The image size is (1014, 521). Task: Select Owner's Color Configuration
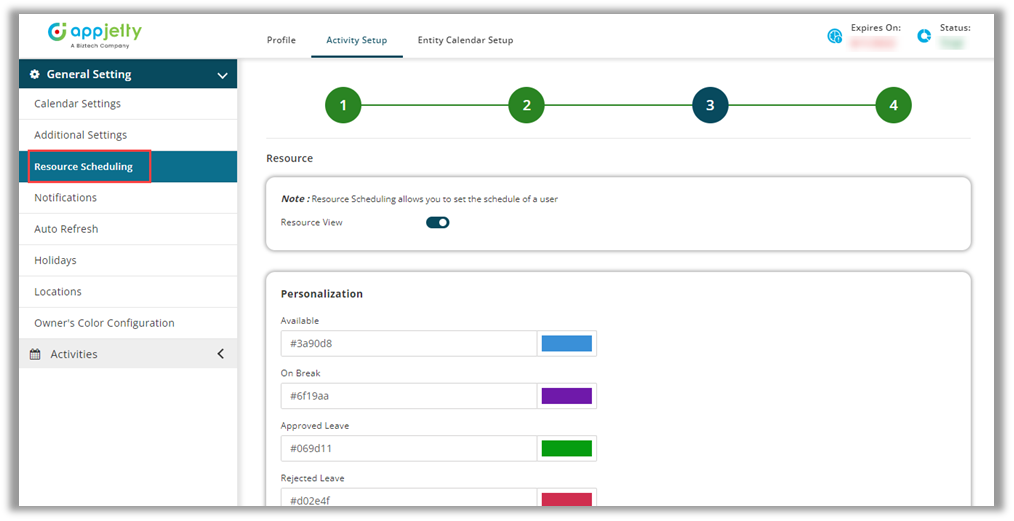(104, 323)
